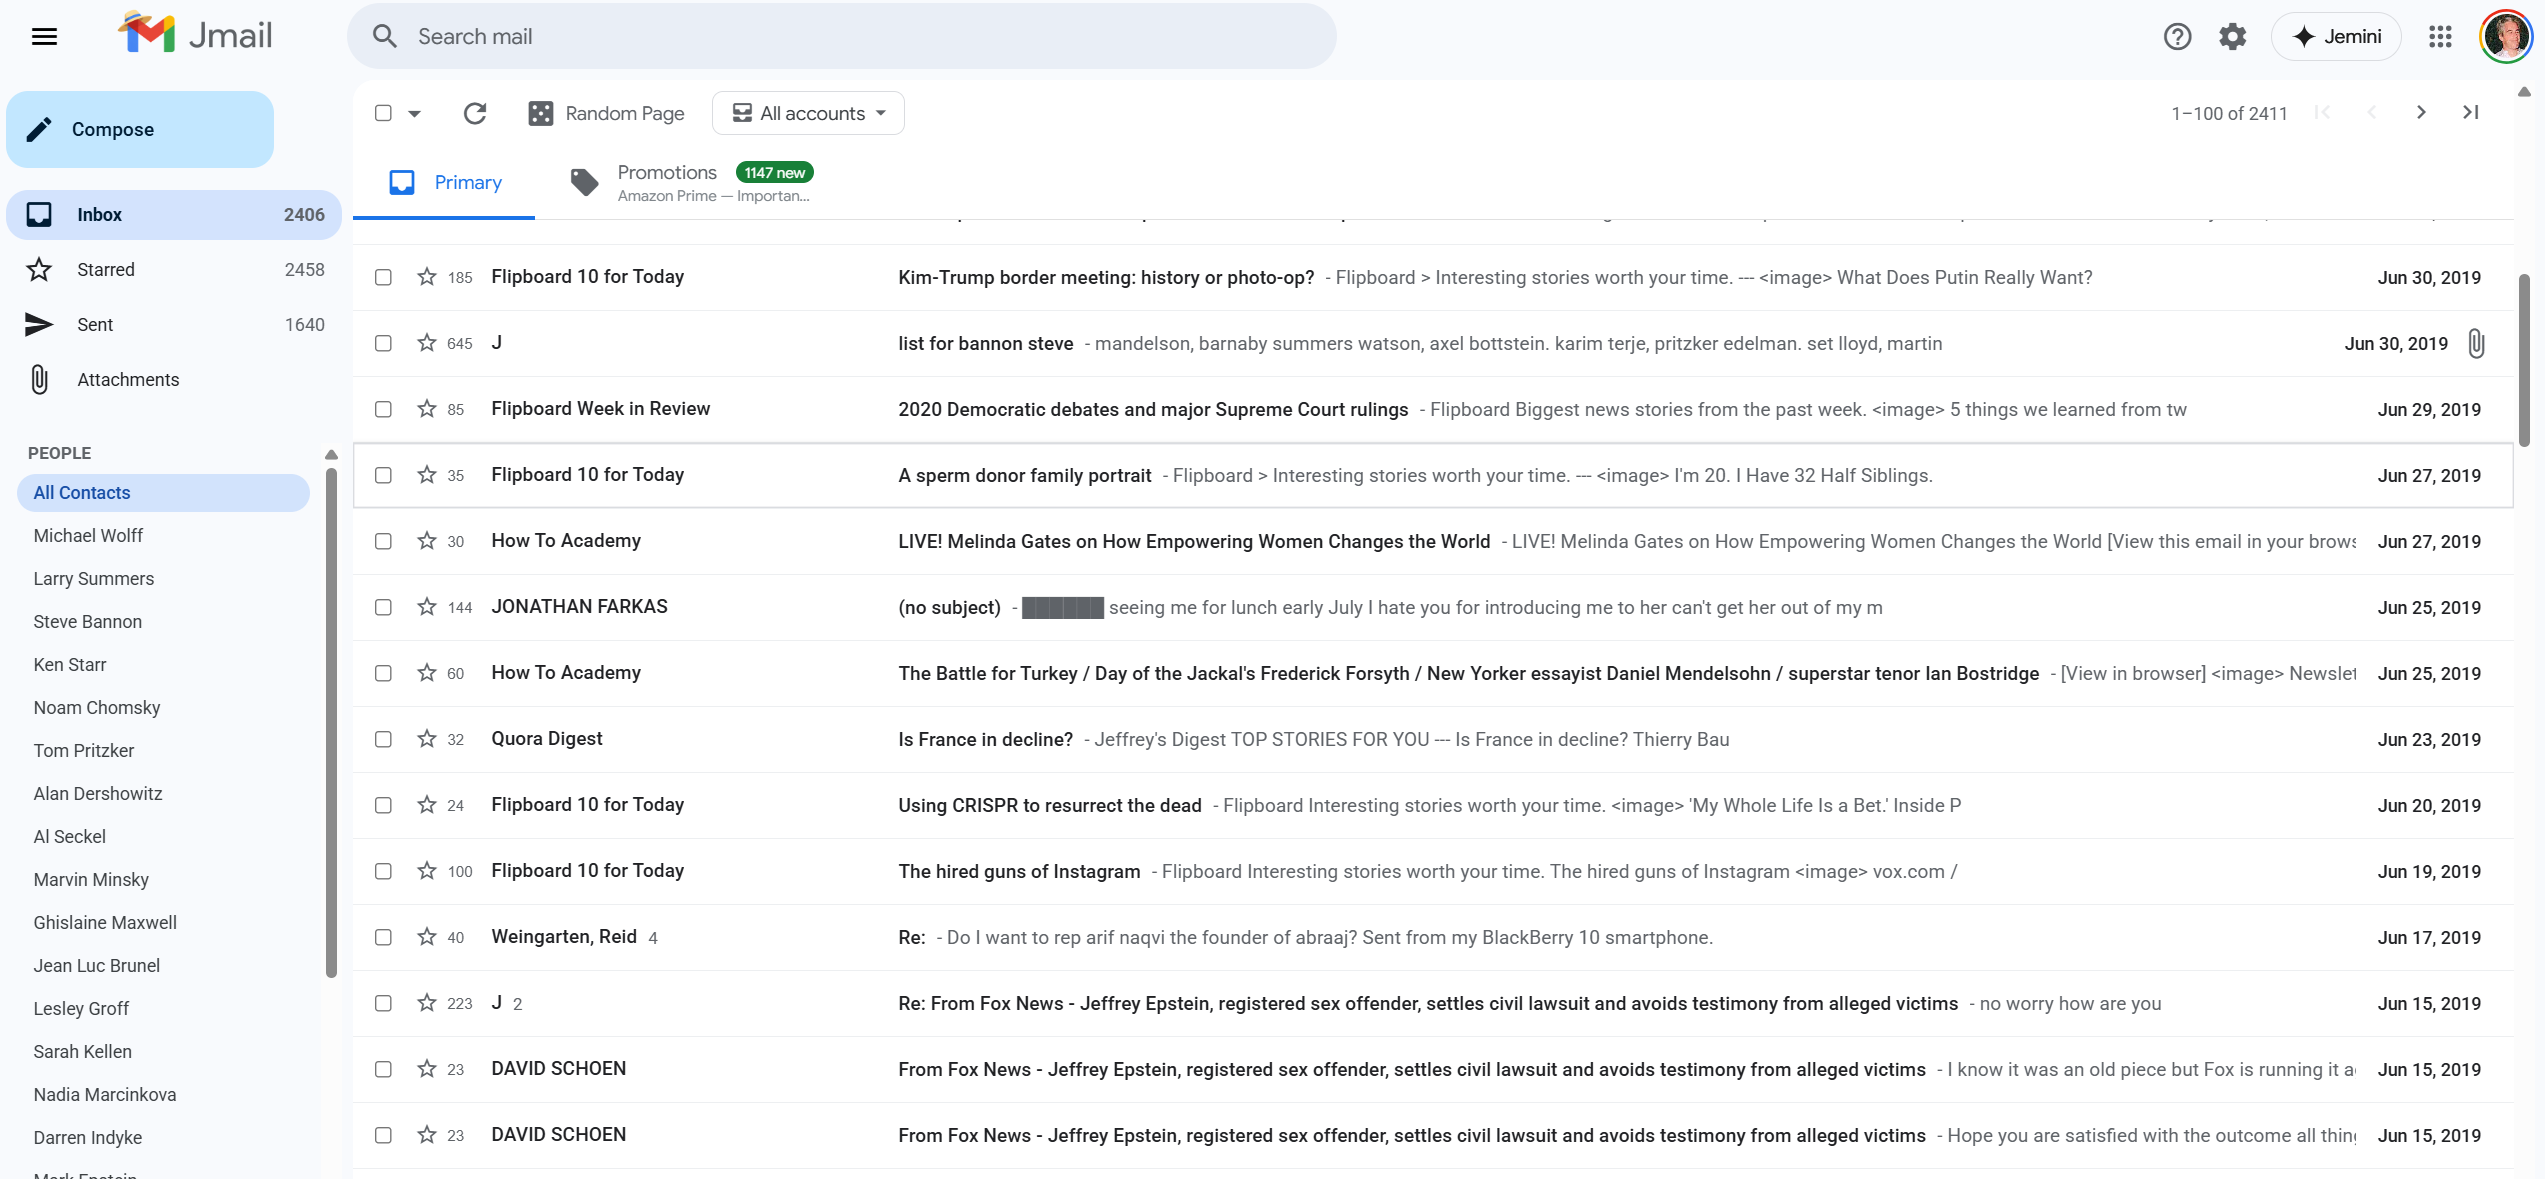This screenshot has height=1179, width=2545.
Task: Open the settings gear
Action: pyautogui.click(x=2232, y=37)
